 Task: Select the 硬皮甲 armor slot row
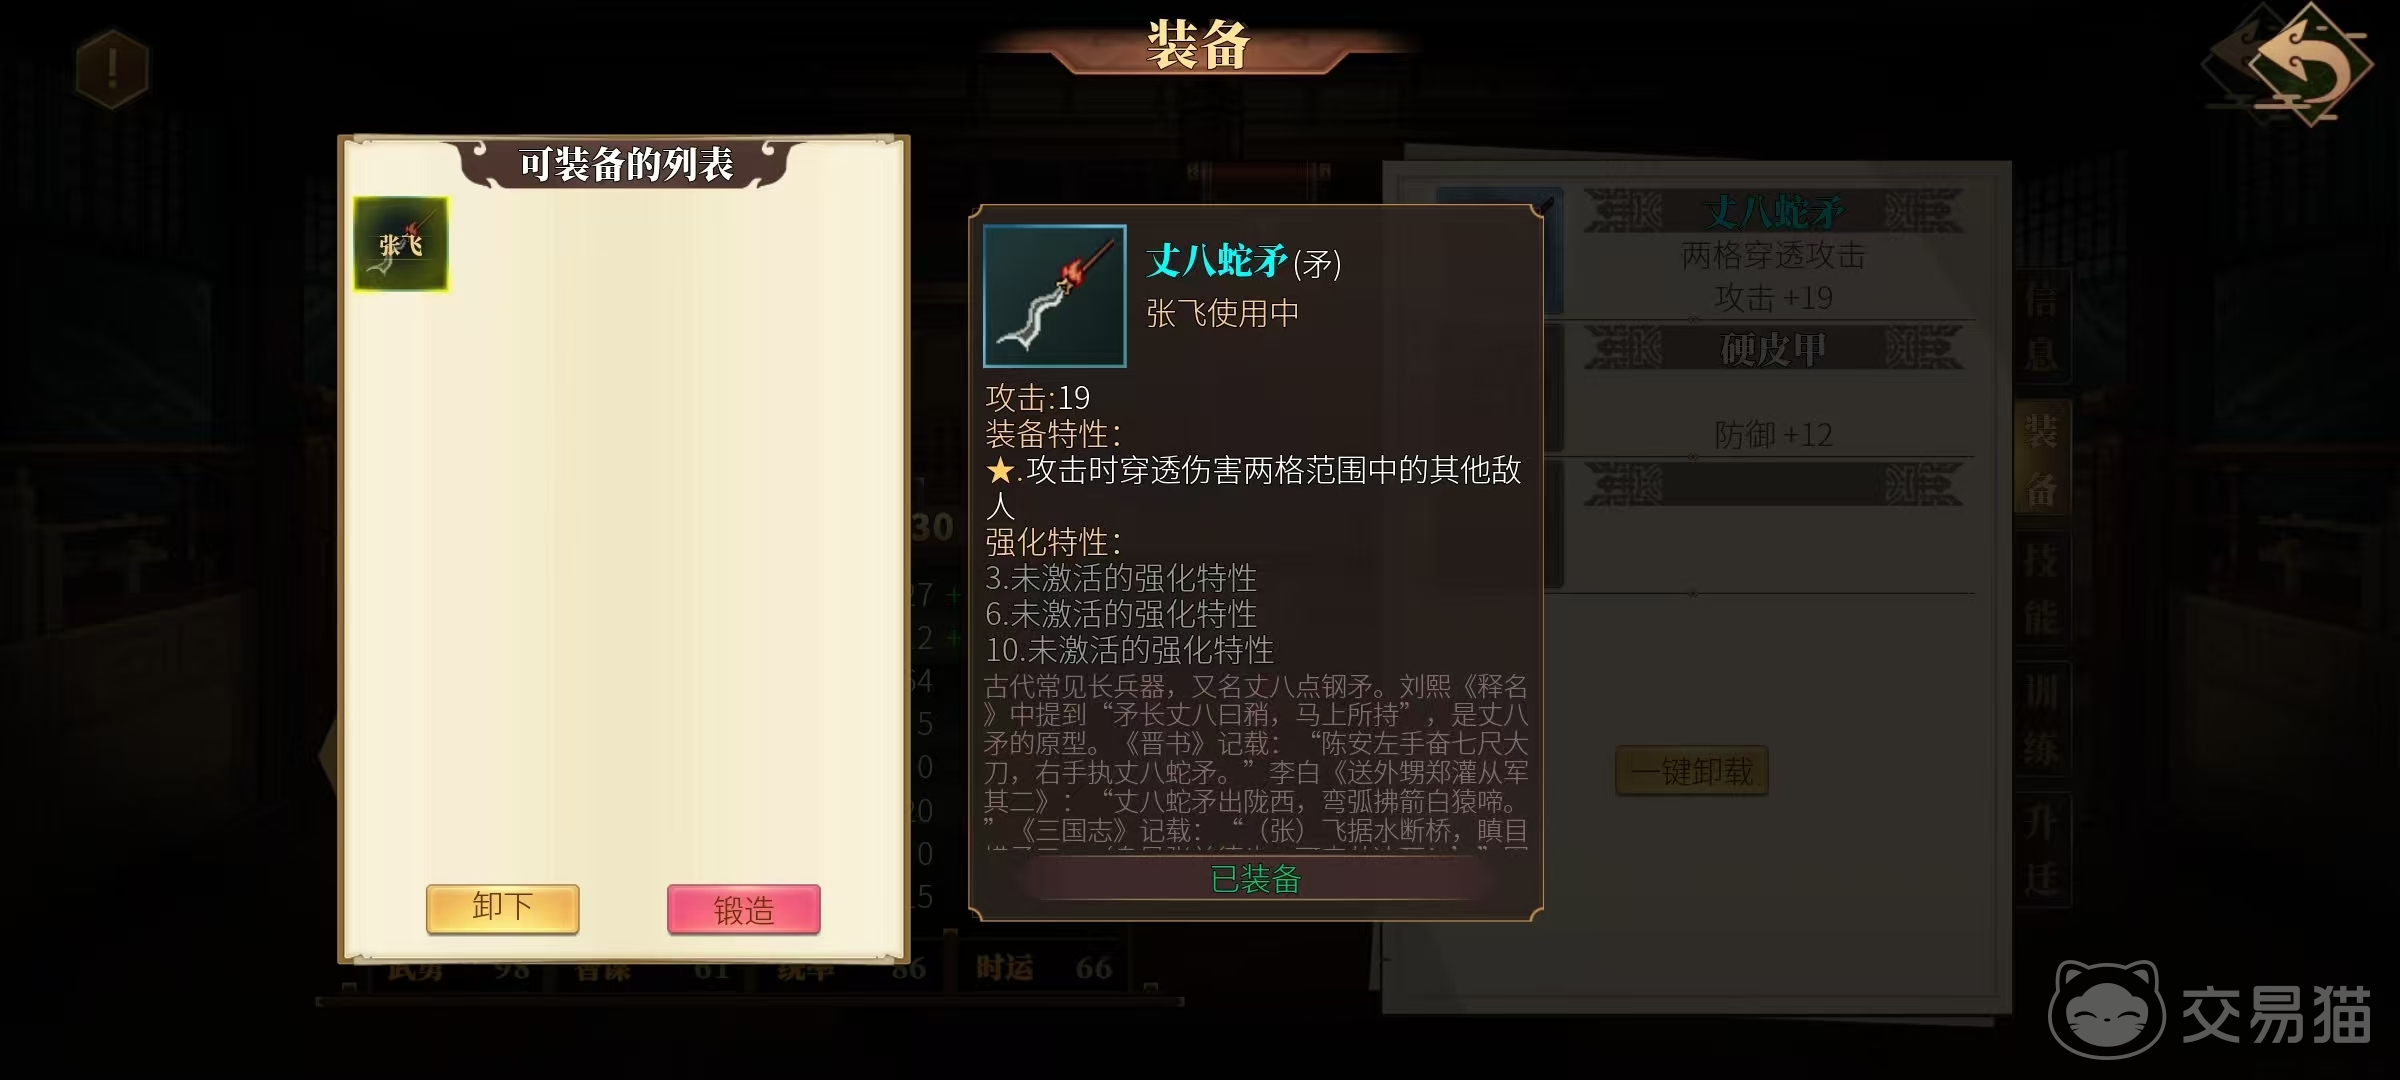(x=1772, y=390)
